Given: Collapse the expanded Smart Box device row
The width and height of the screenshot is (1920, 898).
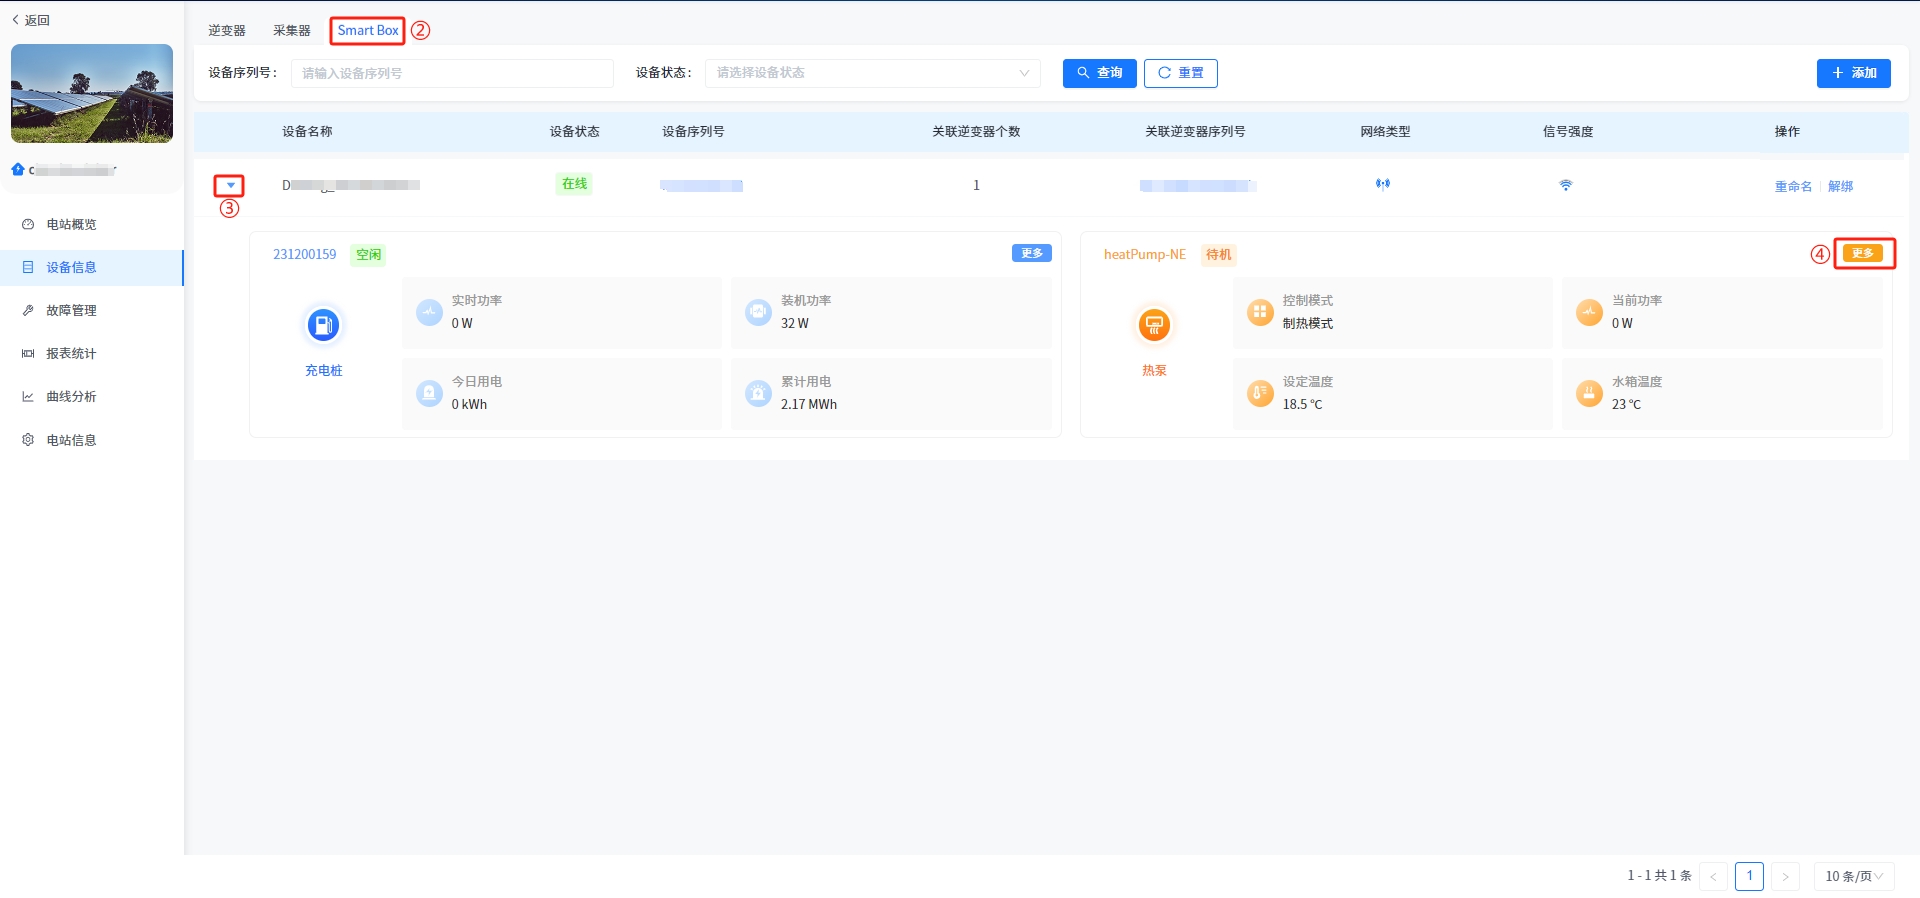Looking at the screenshot, I should point(230,186).
